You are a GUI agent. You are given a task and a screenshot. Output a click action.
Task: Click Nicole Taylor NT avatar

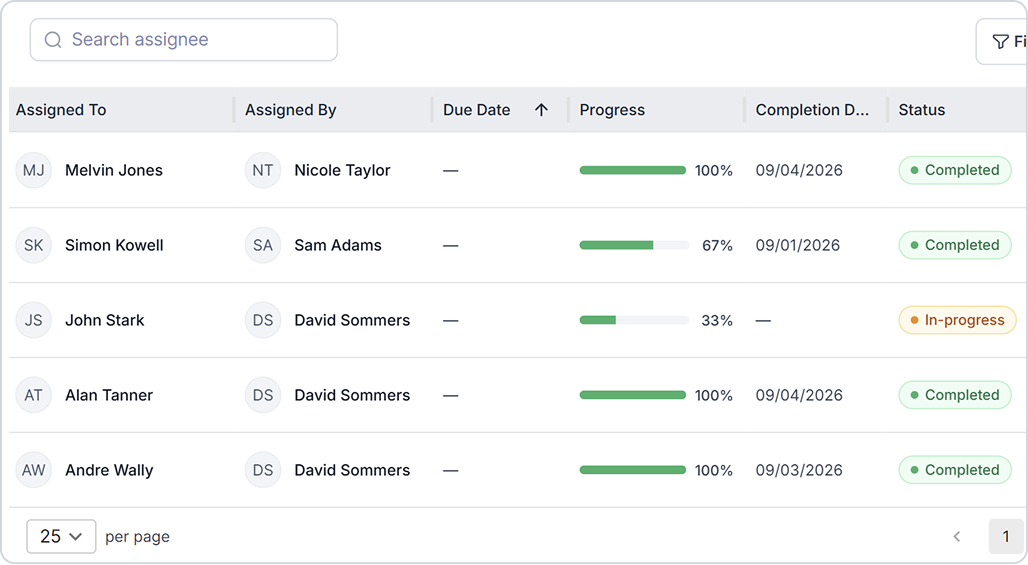[x=263, y=170]
